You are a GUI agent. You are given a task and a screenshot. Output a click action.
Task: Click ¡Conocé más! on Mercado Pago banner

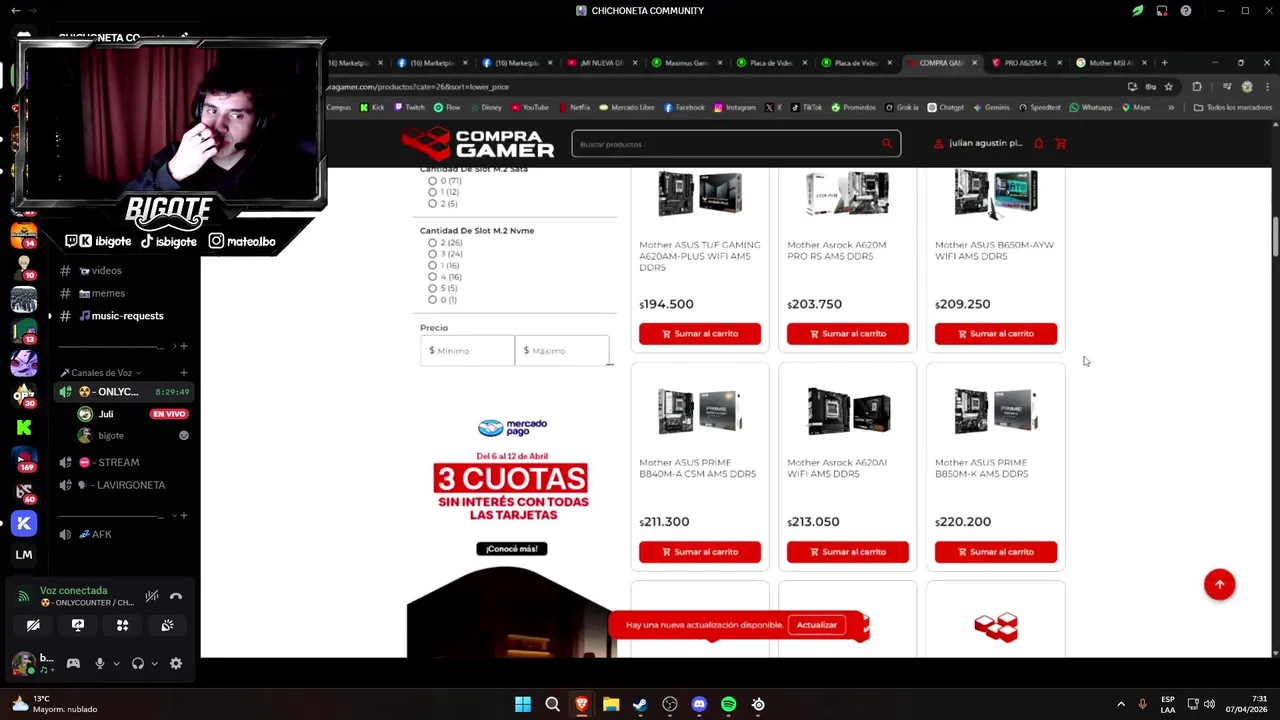click(512, 549)
